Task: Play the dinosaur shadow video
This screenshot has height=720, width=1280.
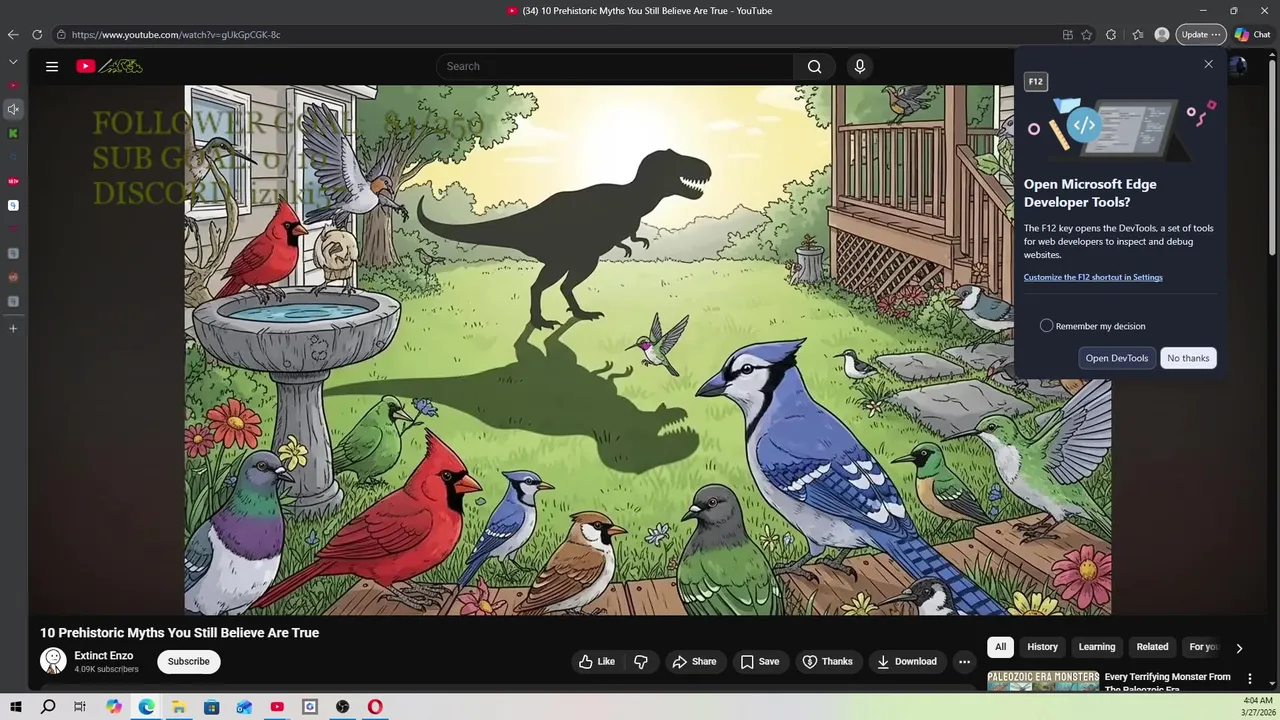Action: [x=647, y=350]
